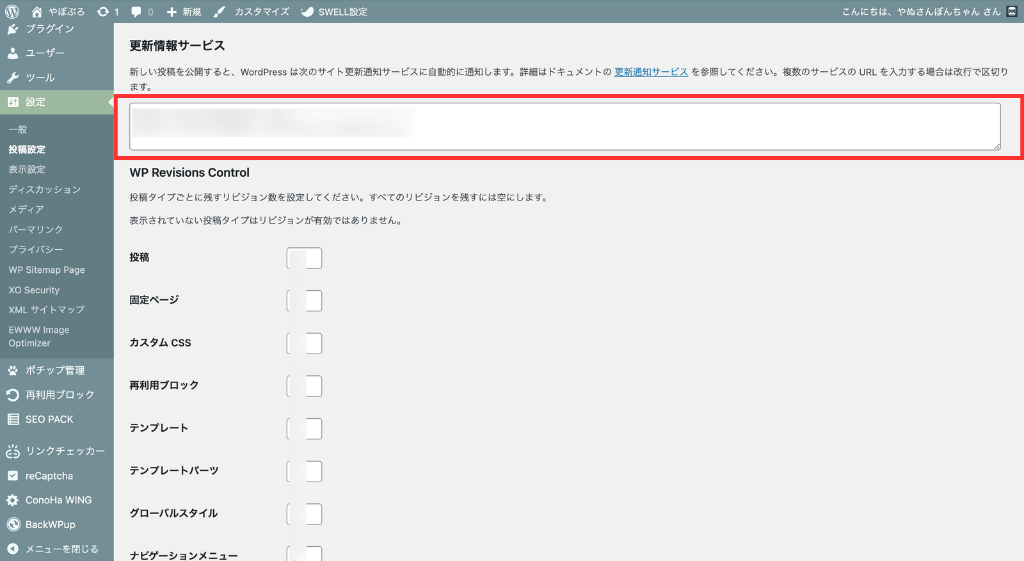Go to 投稿設定 submenu
The width and height of the screenshot is (1024, 561).
click(27, 150)
